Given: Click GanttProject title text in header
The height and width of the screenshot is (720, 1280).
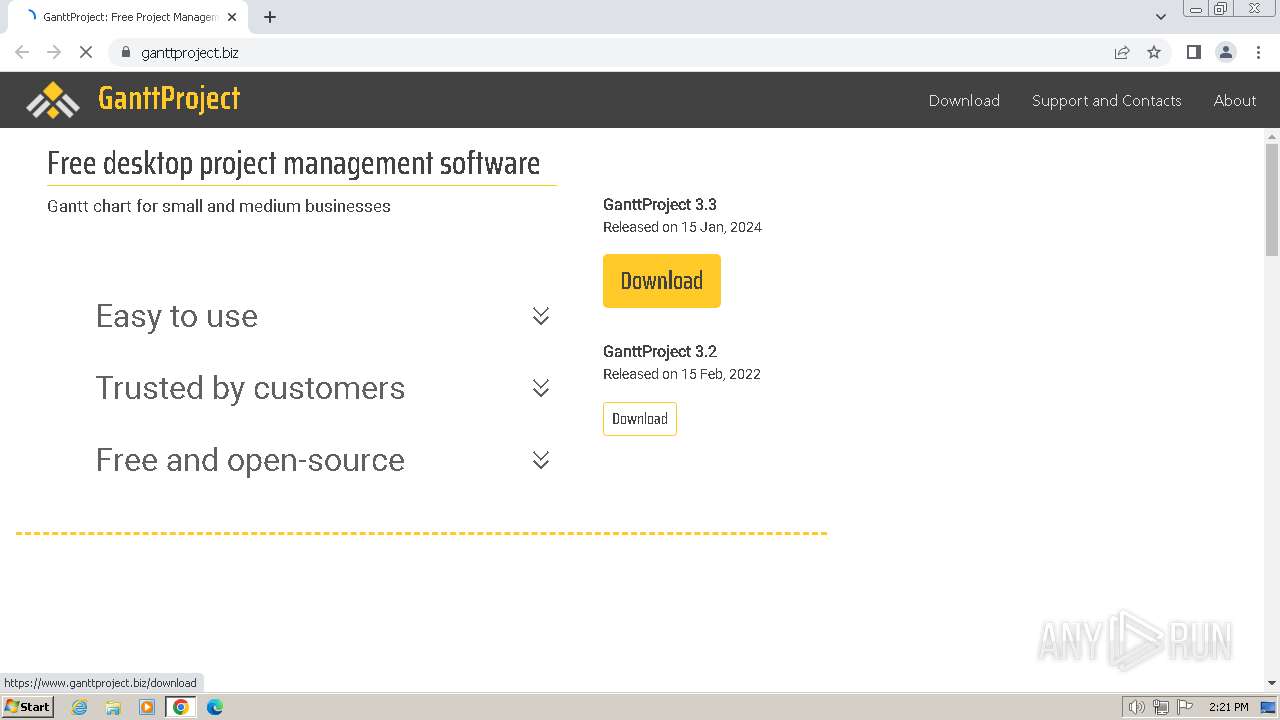Looking at the screenshot, I should [169, 99].
